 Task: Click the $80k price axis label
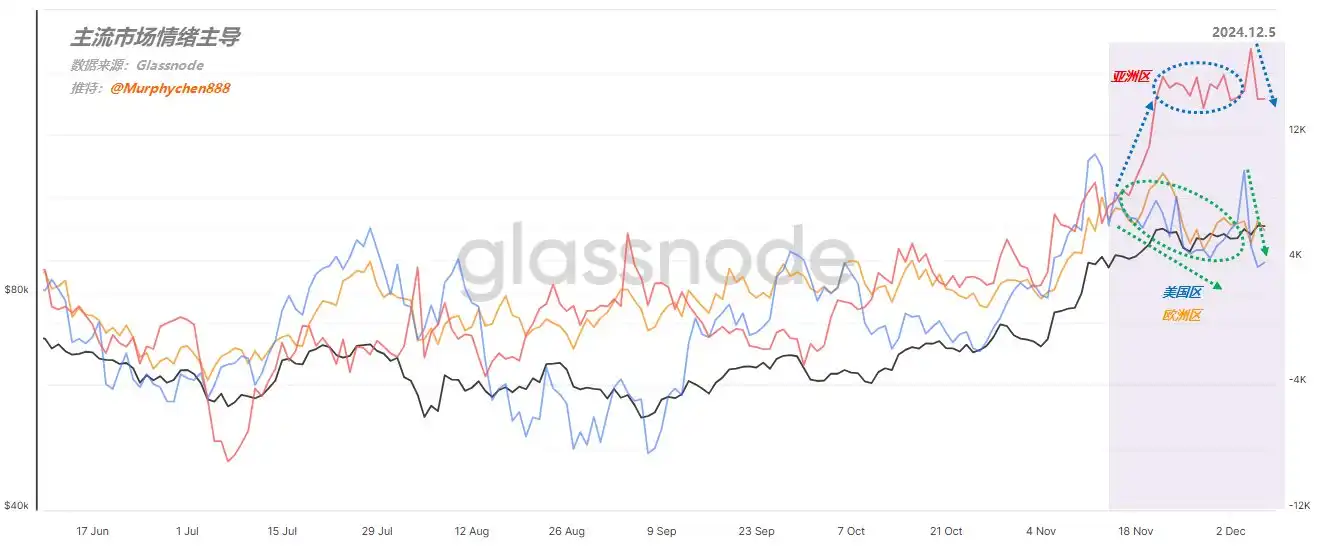(x=17, y=290)
